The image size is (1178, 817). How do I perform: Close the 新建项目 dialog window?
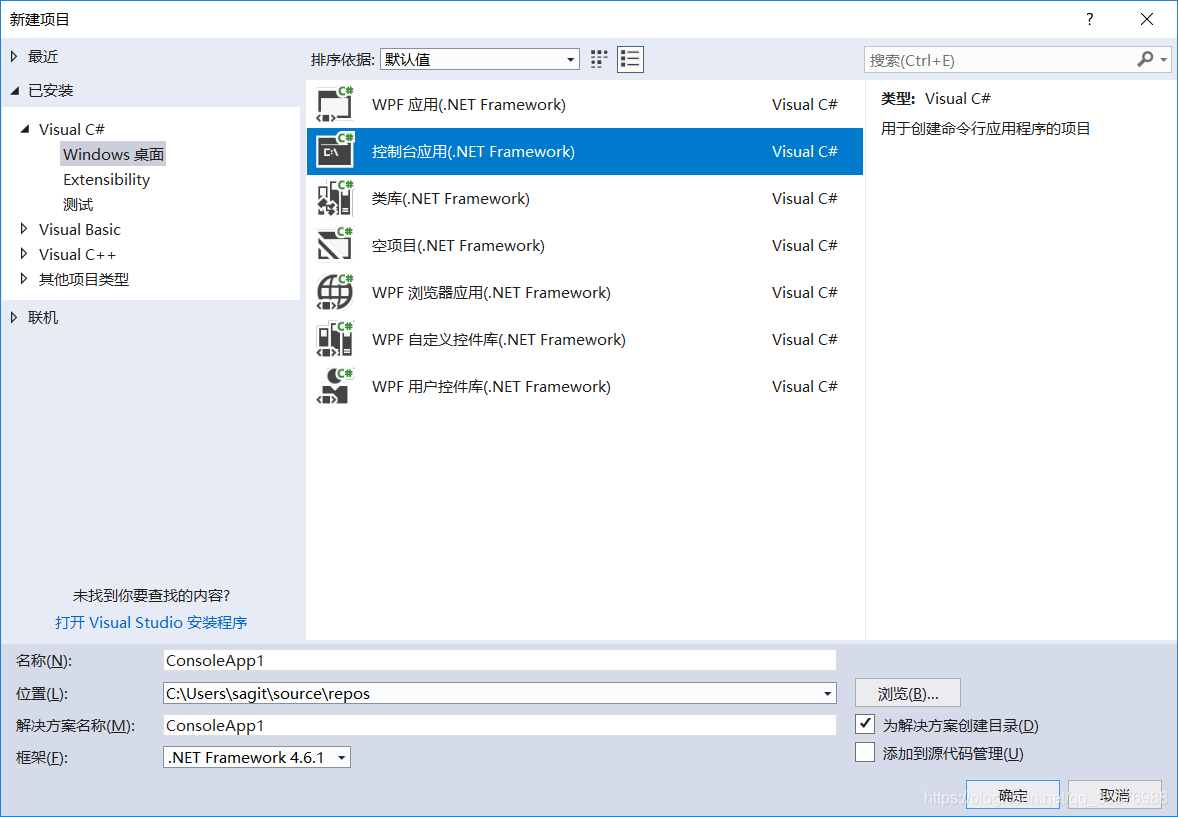1146,19
